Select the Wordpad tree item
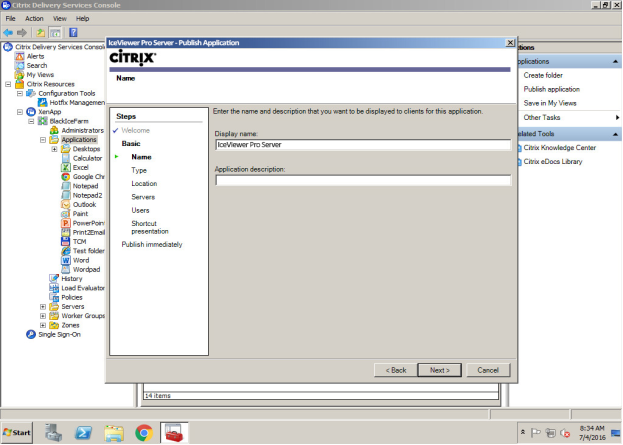 (x=86, y=269)
